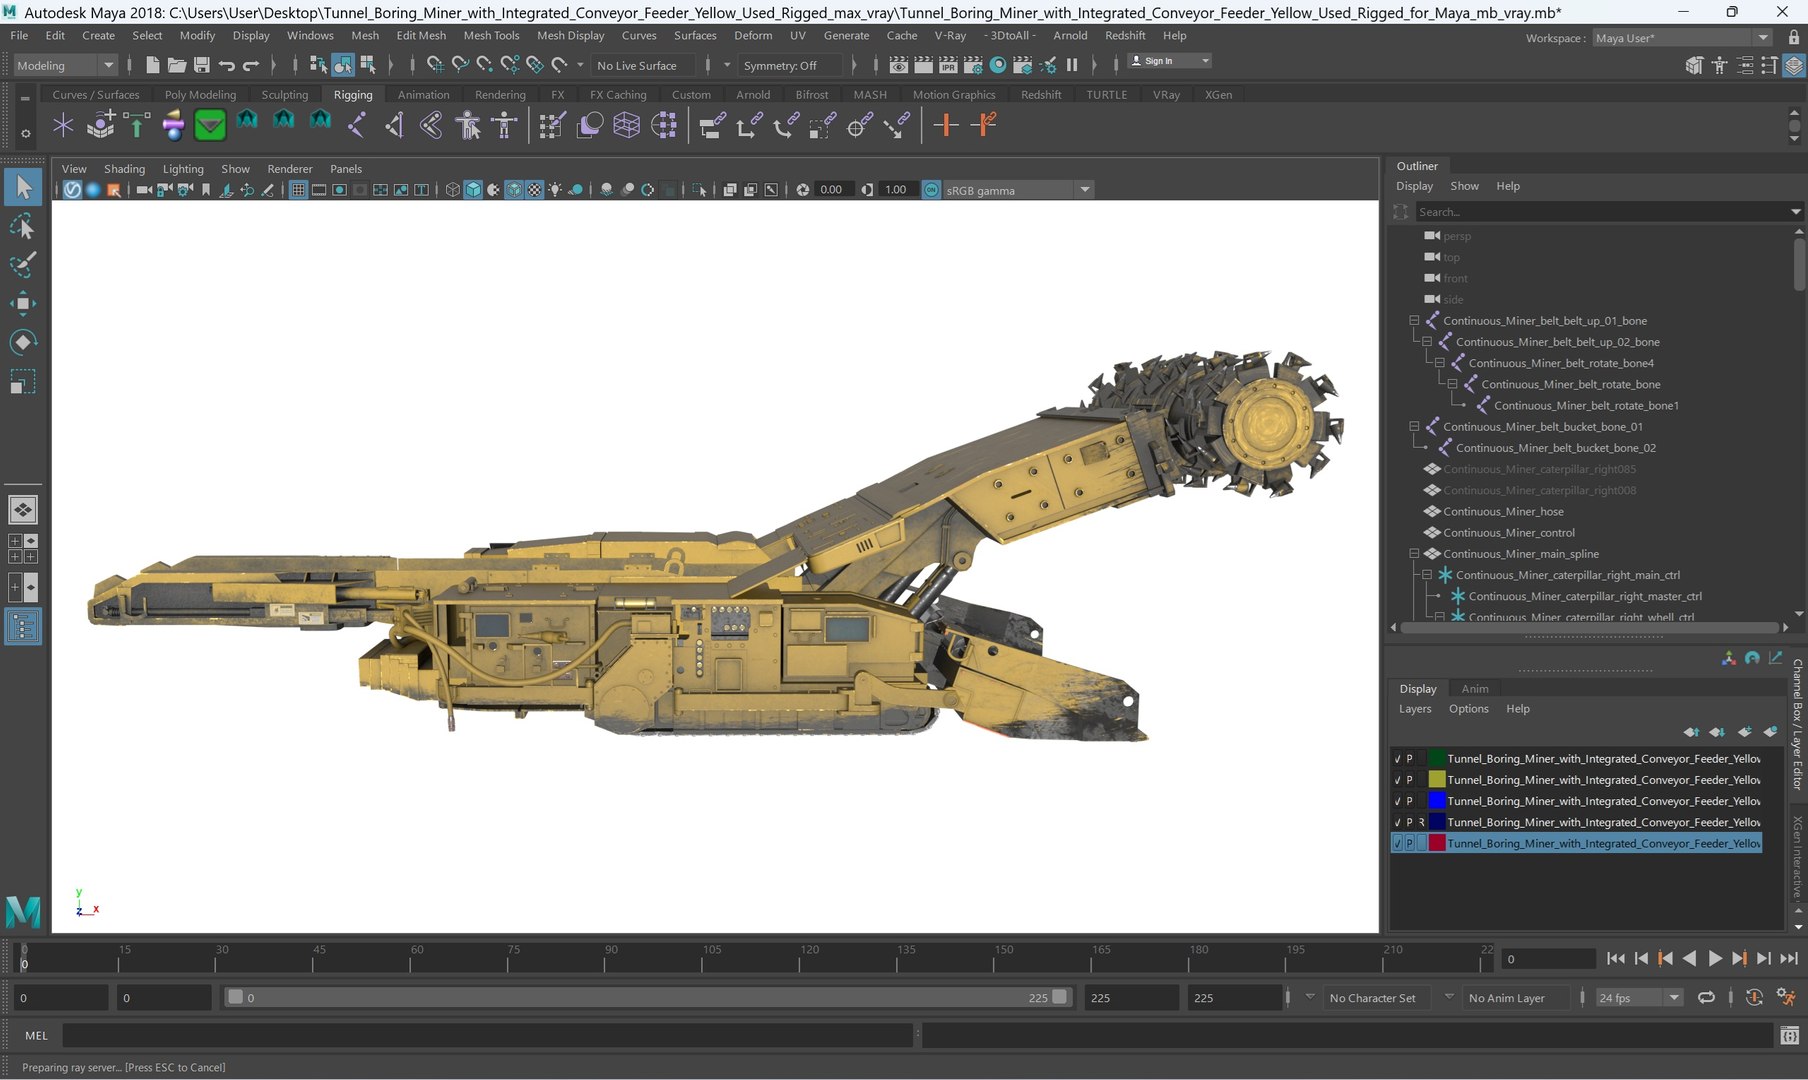Screen dimensions: 1808x1080
Task: Open Workspace Maya User dropdown
Action: pos(1682,38)
